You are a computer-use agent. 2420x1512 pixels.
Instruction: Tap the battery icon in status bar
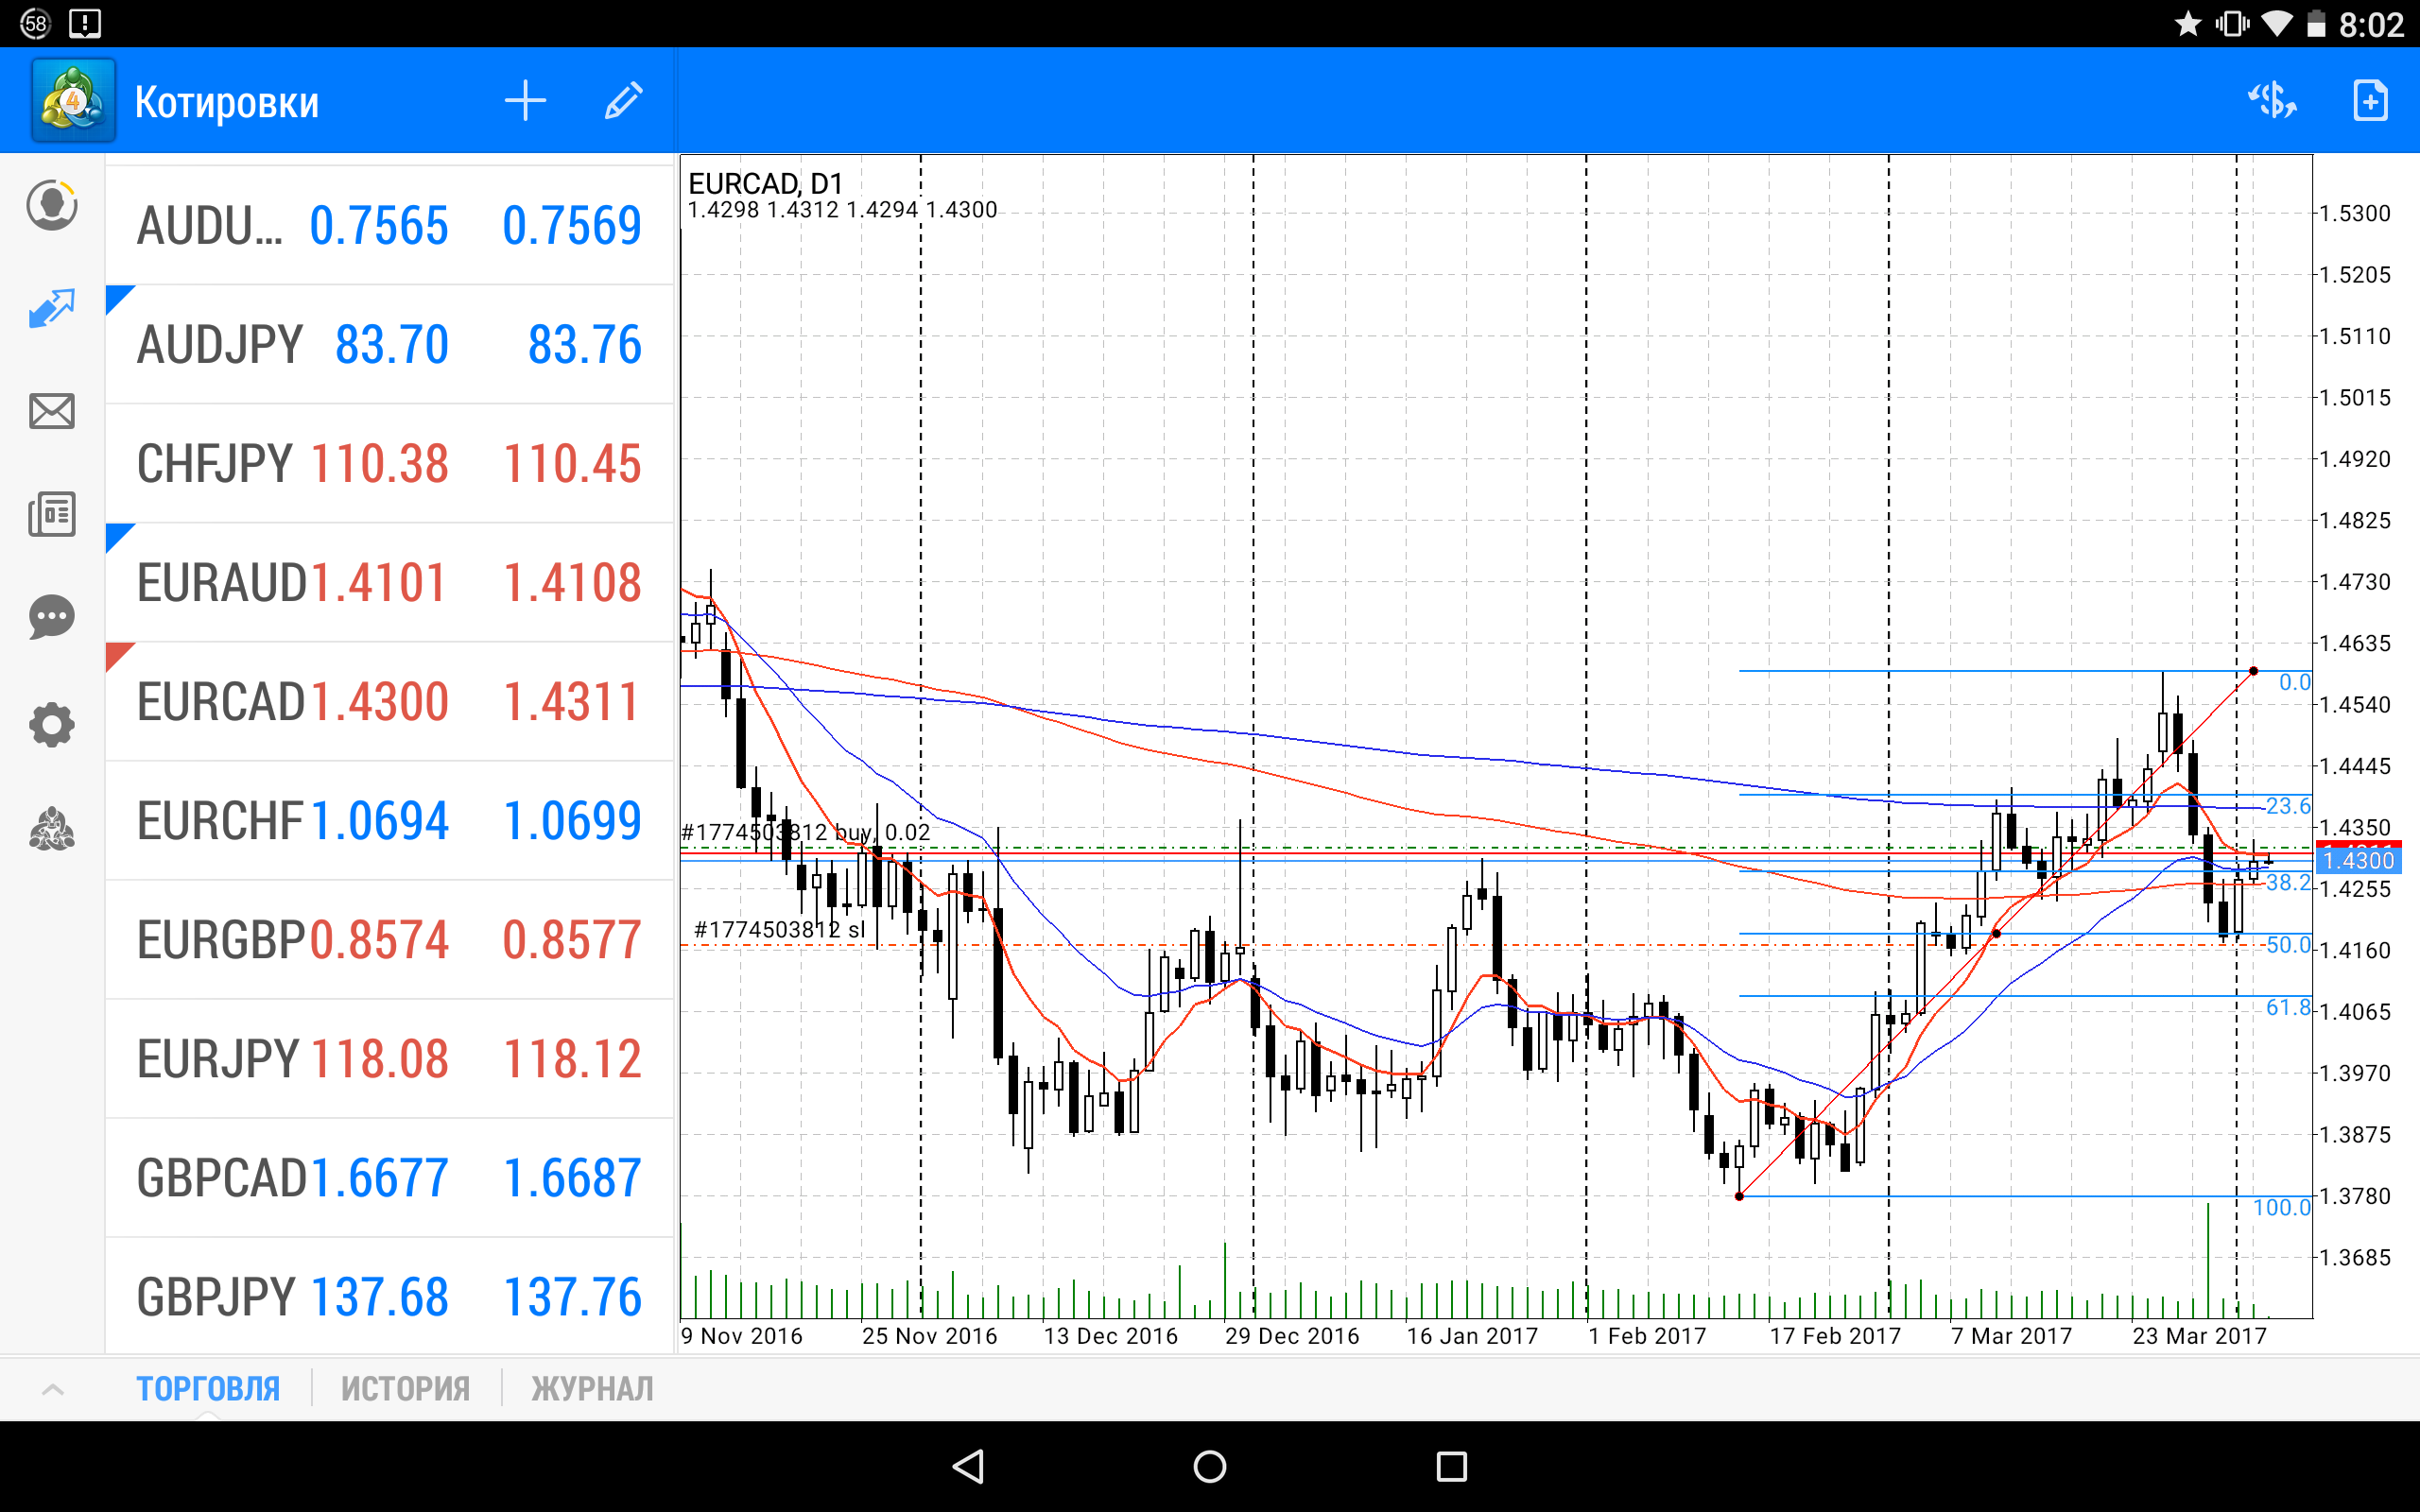pyautogui.click(x=2316, y=23)
